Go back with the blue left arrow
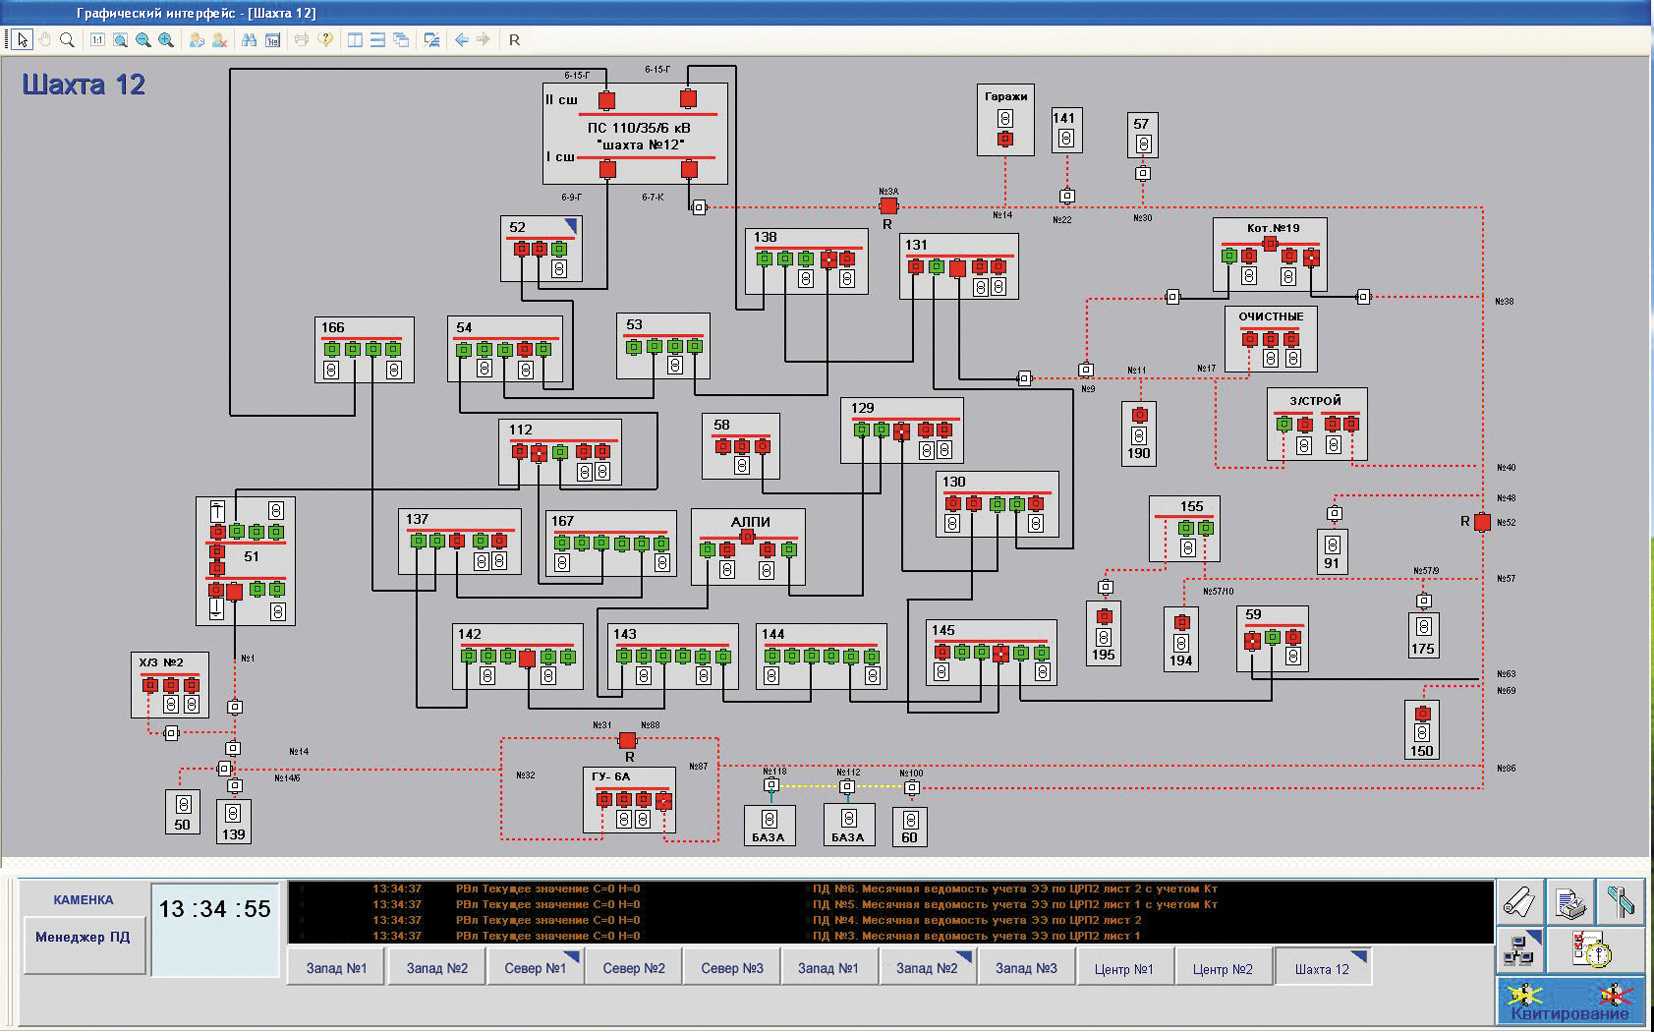Viewport: 1654px width, 1032px height. pyautogui.click(x=461, y=40)
